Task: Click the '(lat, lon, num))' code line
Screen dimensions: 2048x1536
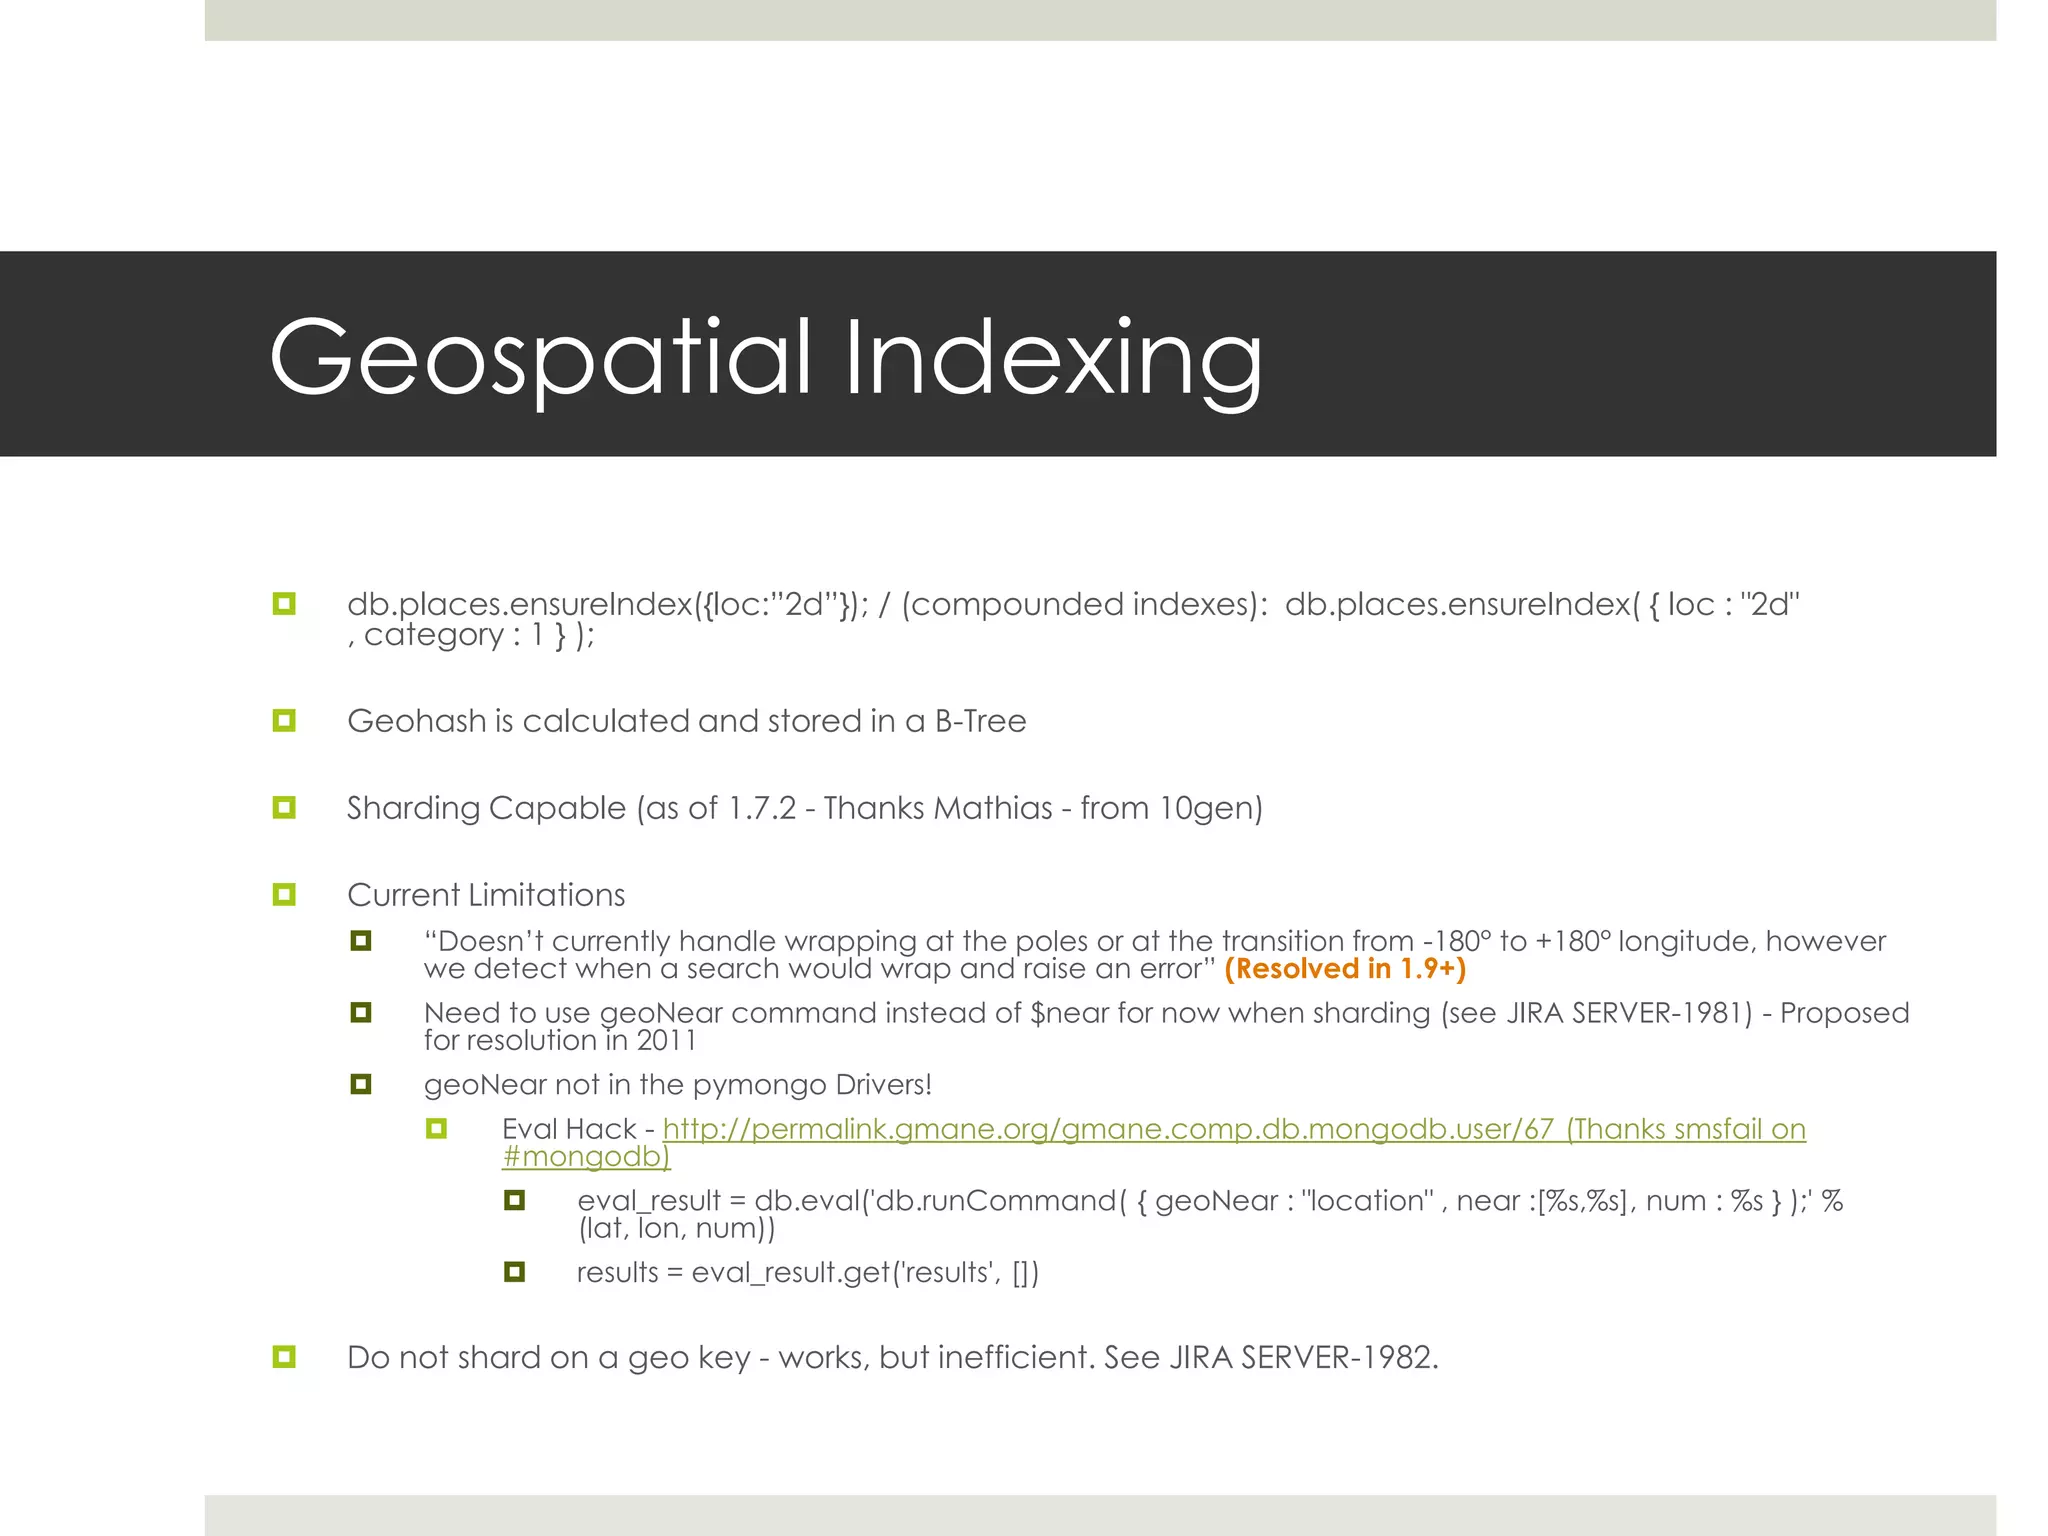Action: tap(676, 1229)
